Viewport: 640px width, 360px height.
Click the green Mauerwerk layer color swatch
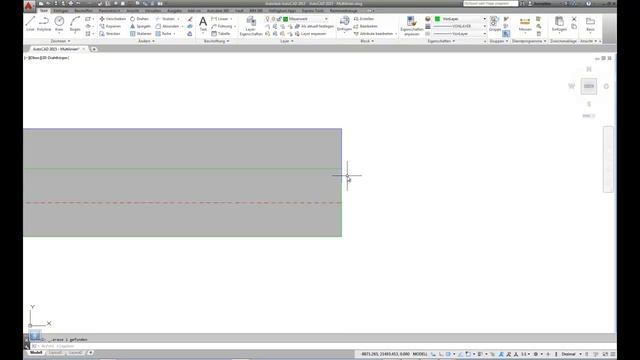point(286,19)
